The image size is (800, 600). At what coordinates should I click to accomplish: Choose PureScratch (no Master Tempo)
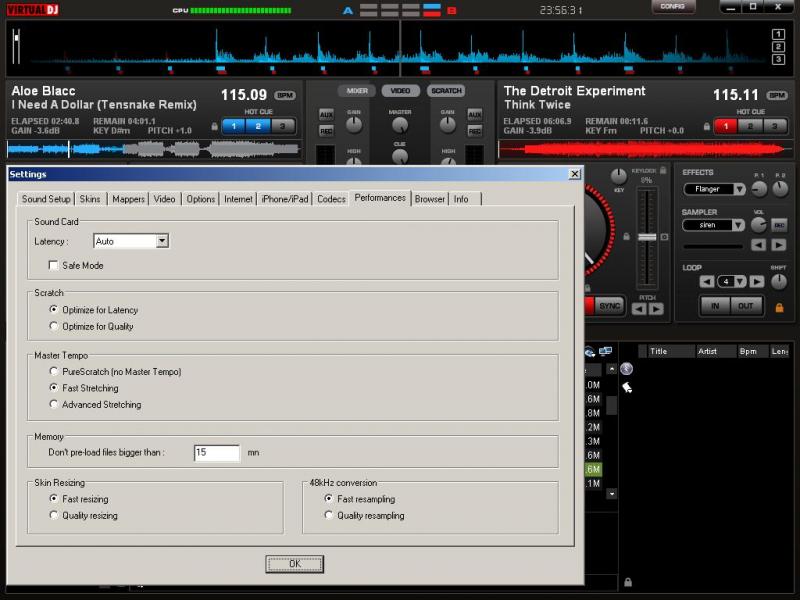(x=54, y=371)
